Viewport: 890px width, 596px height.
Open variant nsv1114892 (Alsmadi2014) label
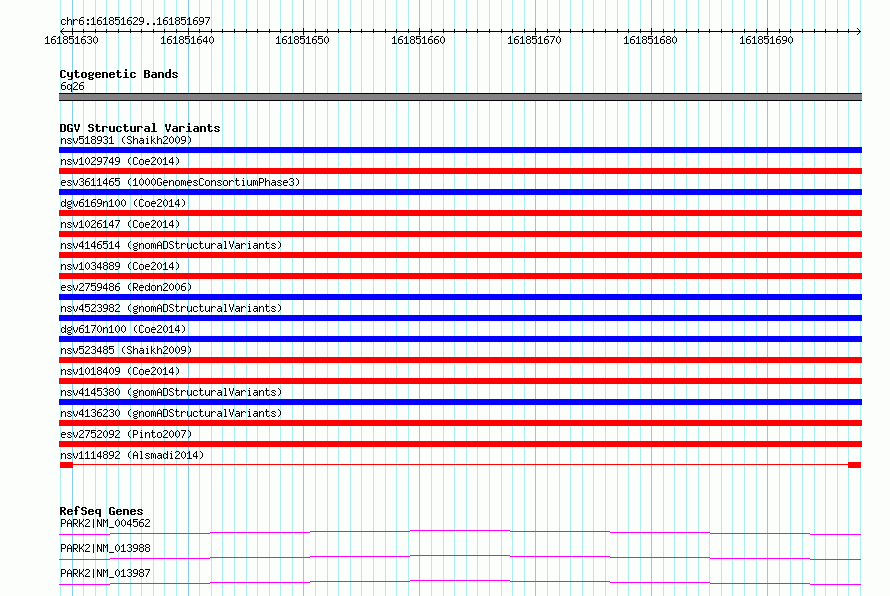coord(132,455)
